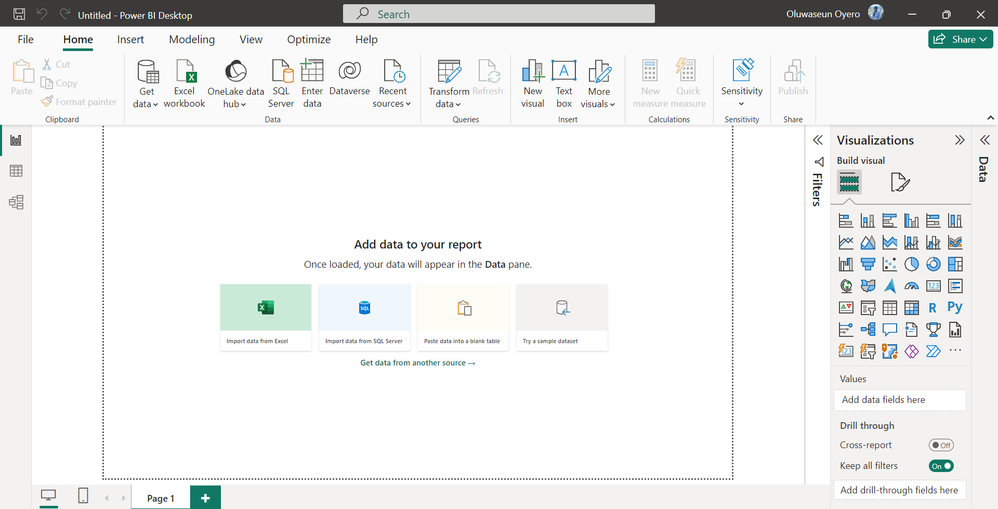Viewport: 998px width, 509px height.
Task: Select the card 123 visual
Action: coord(933,286)
